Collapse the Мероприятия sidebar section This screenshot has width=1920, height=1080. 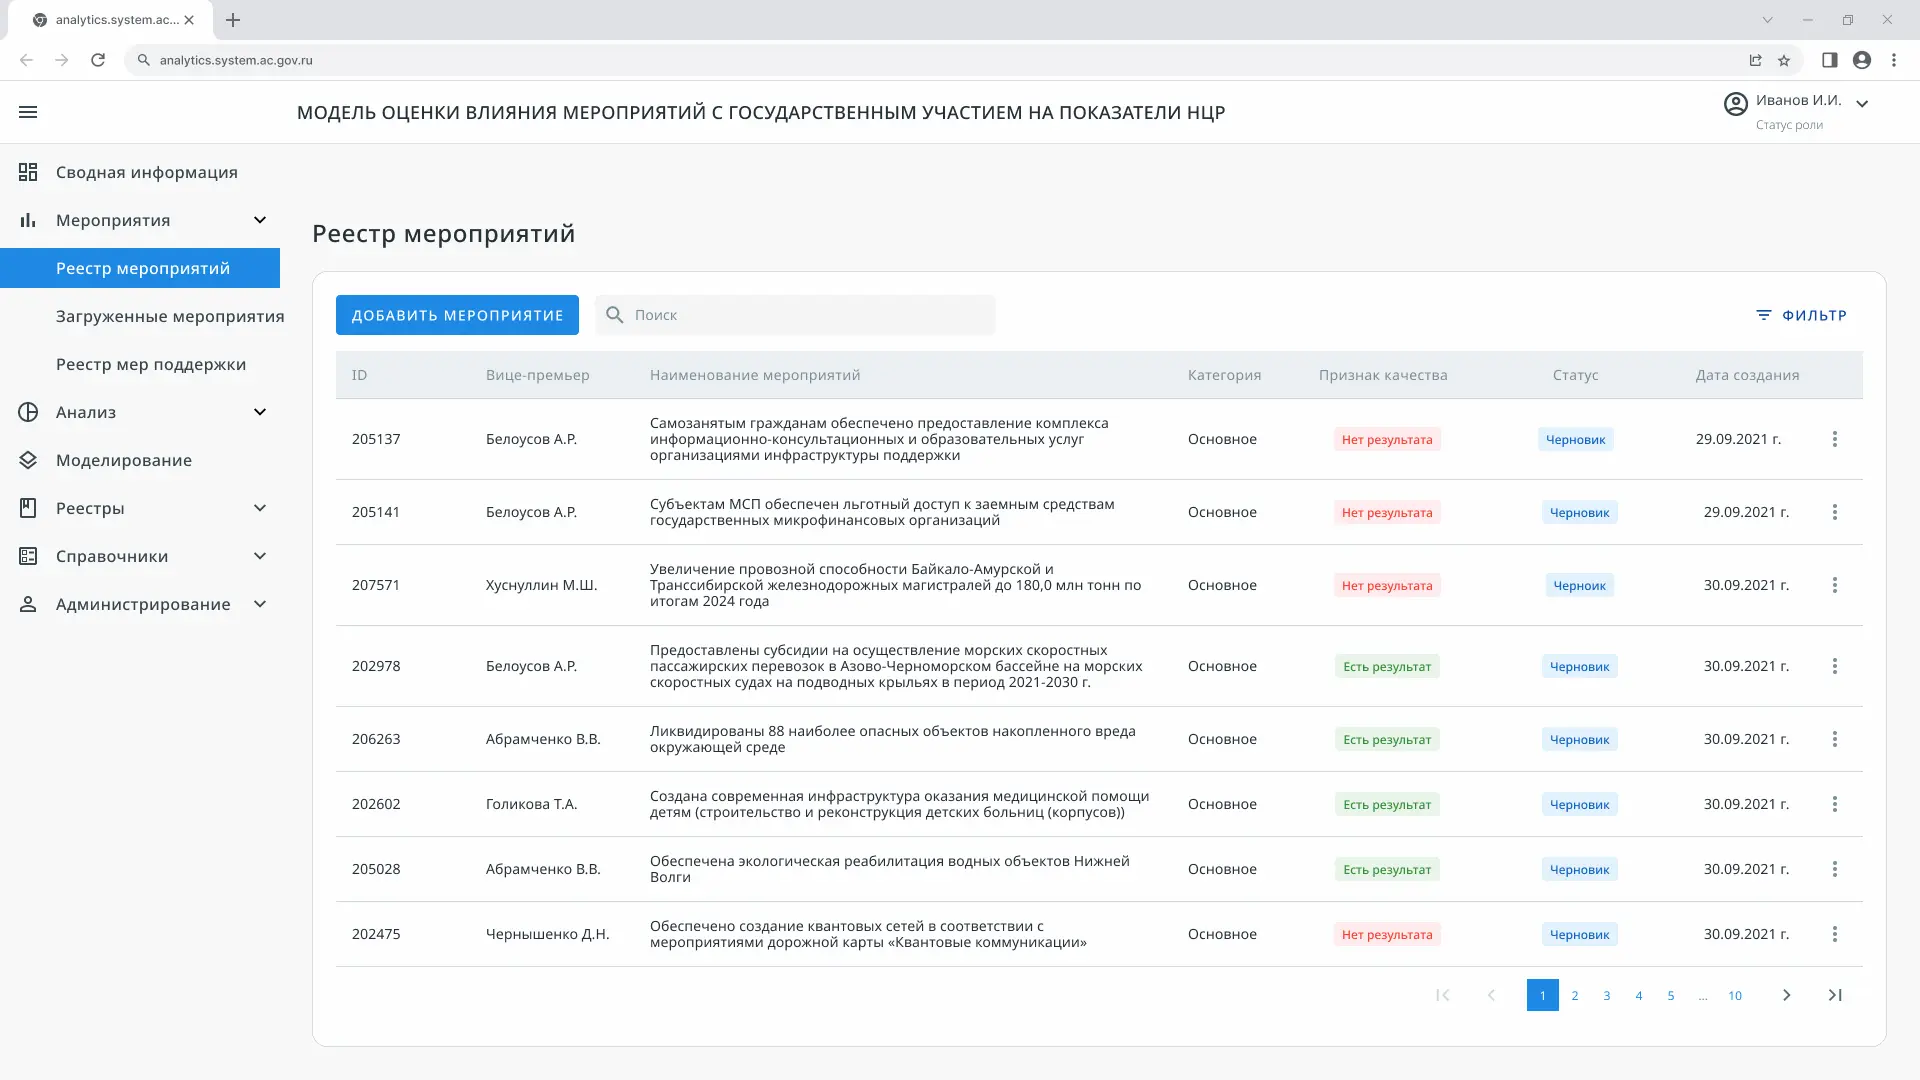260,220
